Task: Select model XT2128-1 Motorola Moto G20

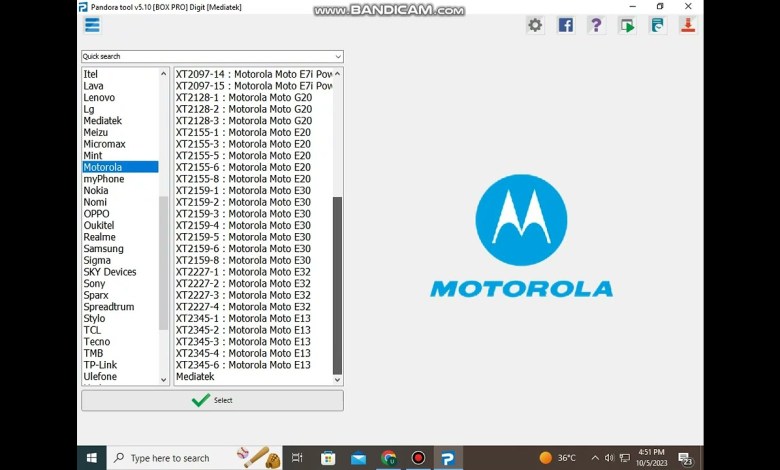Action: [x=244, y=97]
